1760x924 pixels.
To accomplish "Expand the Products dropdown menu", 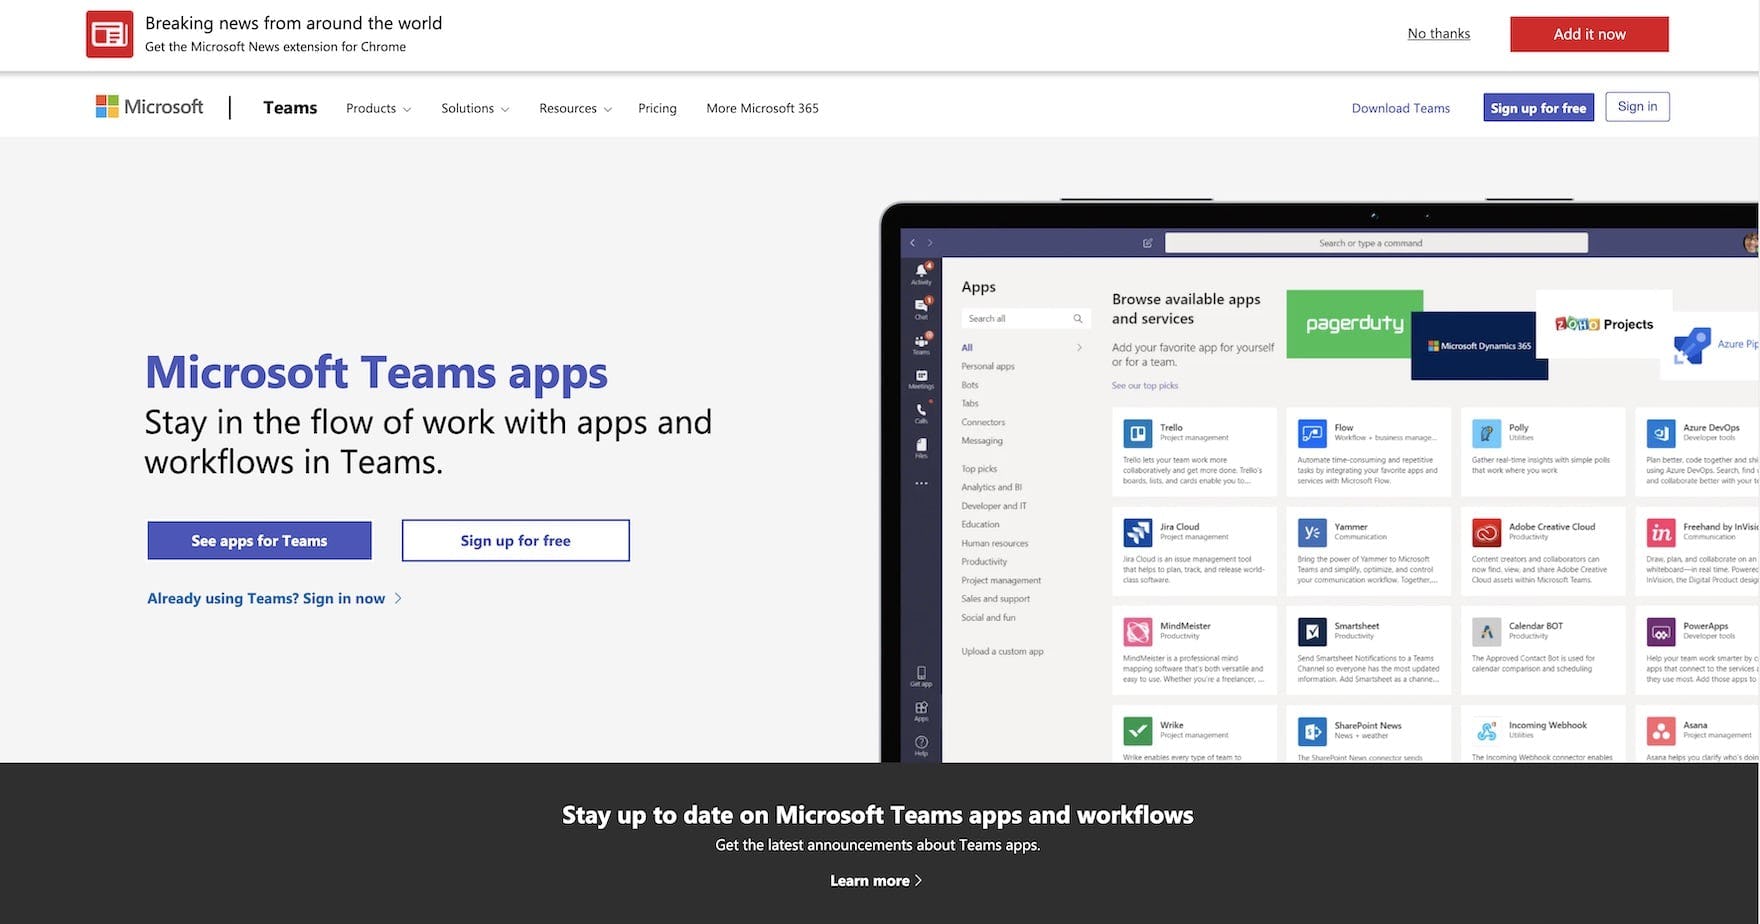I will (x=378, y=108).
